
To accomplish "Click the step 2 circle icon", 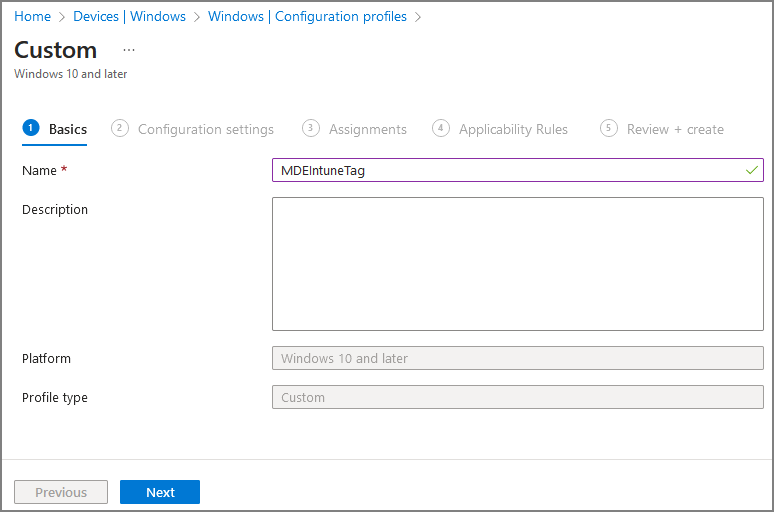I will click(119, 128).
